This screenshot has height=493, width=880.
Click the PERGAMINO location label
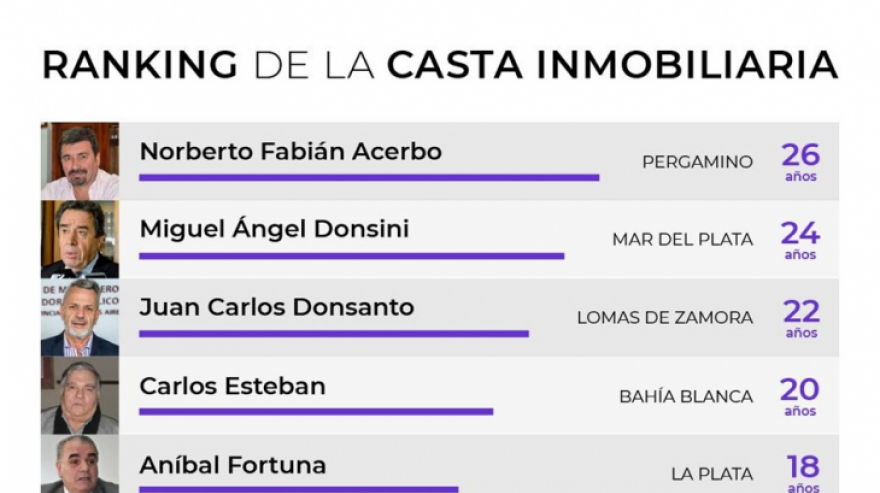tap(698, 162)
